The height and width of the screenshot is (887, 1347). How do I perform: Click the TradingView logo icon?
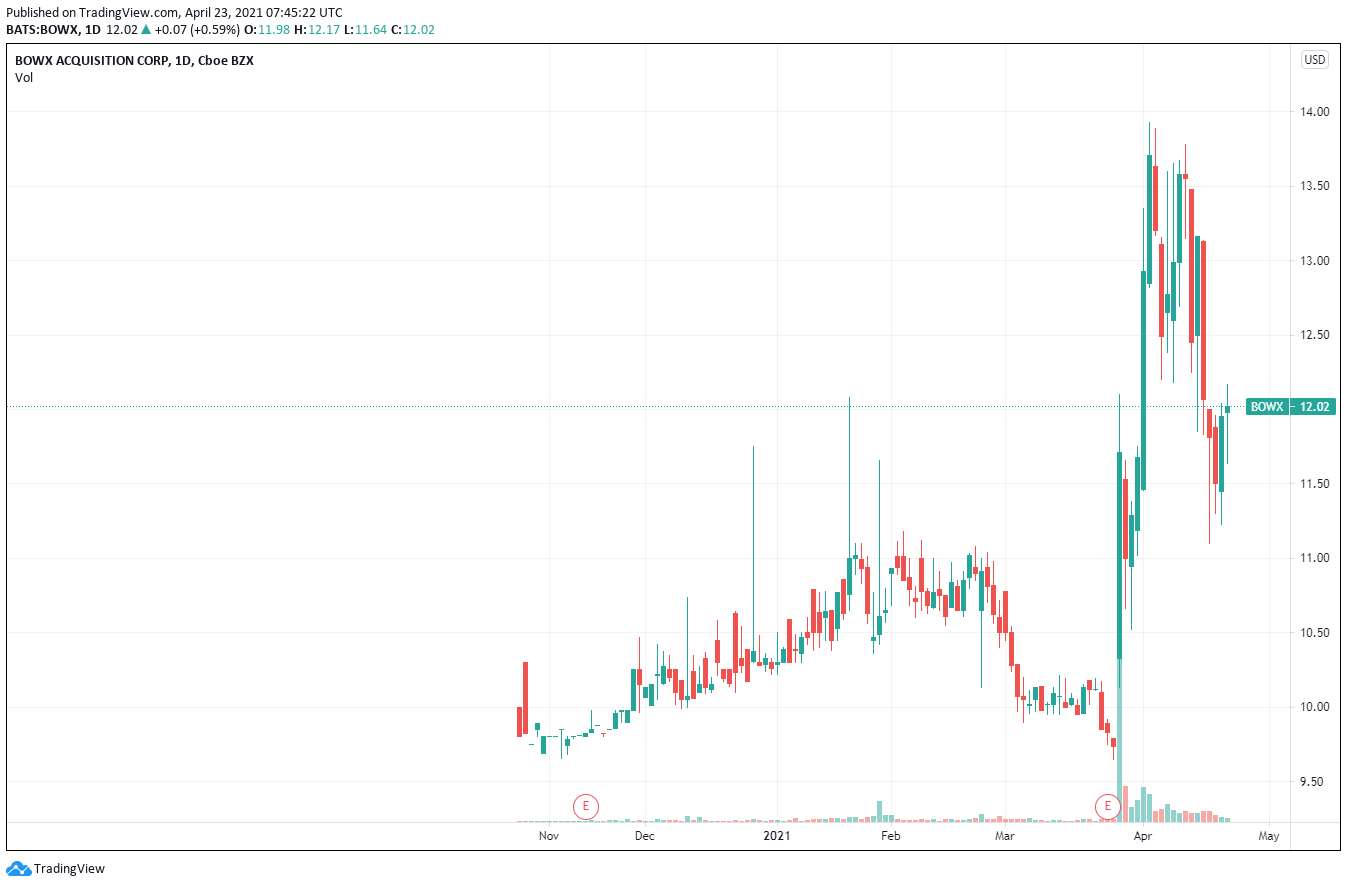tap(18, 869)
